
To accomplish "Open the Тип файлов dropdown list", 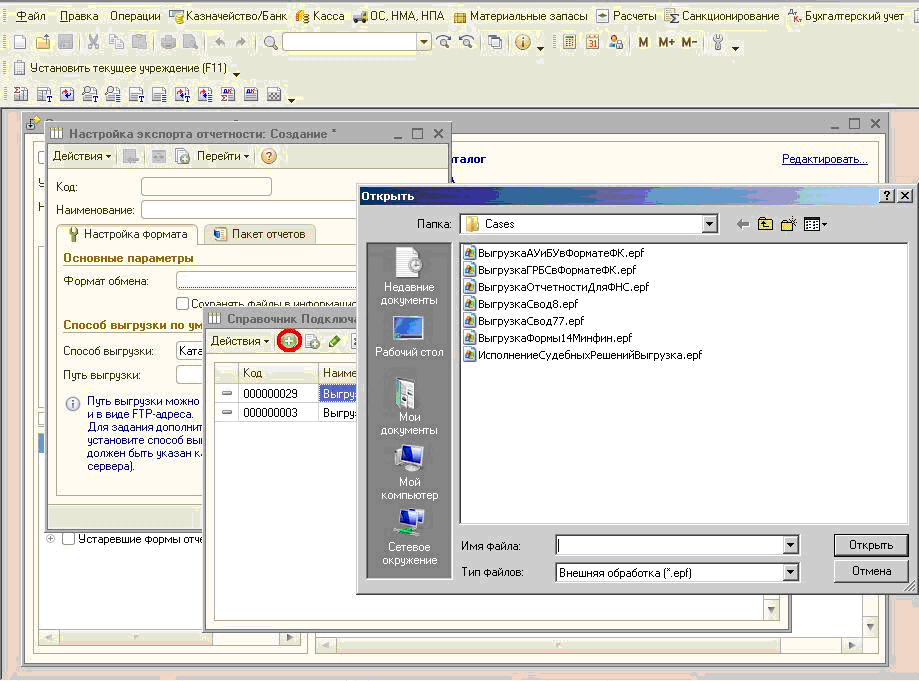I will pos(791,573).
